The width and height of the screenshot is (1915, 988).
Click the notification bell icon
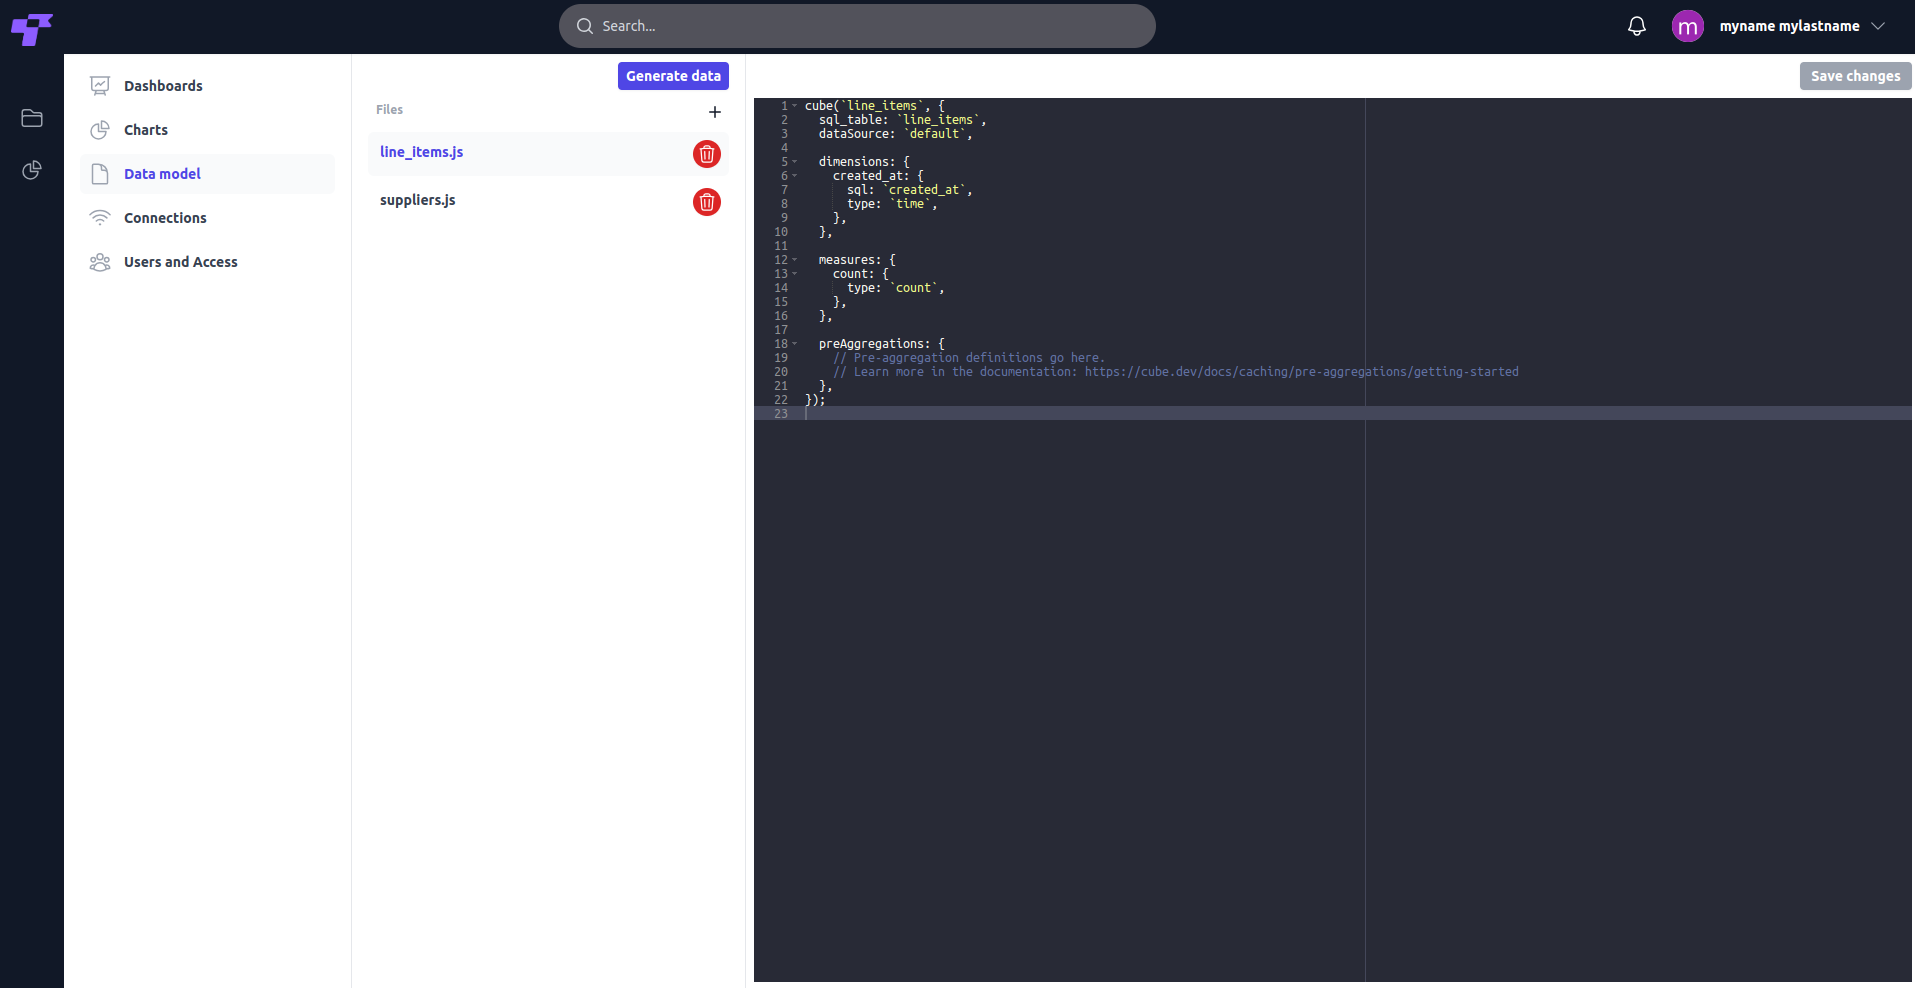(x=1636, y=26)
